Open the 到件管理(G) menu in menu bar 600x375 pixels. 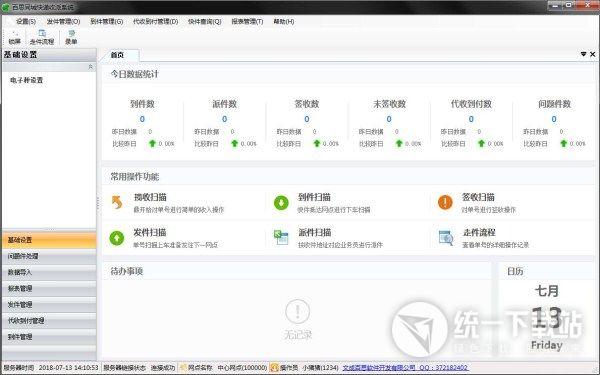pos(107,21)
